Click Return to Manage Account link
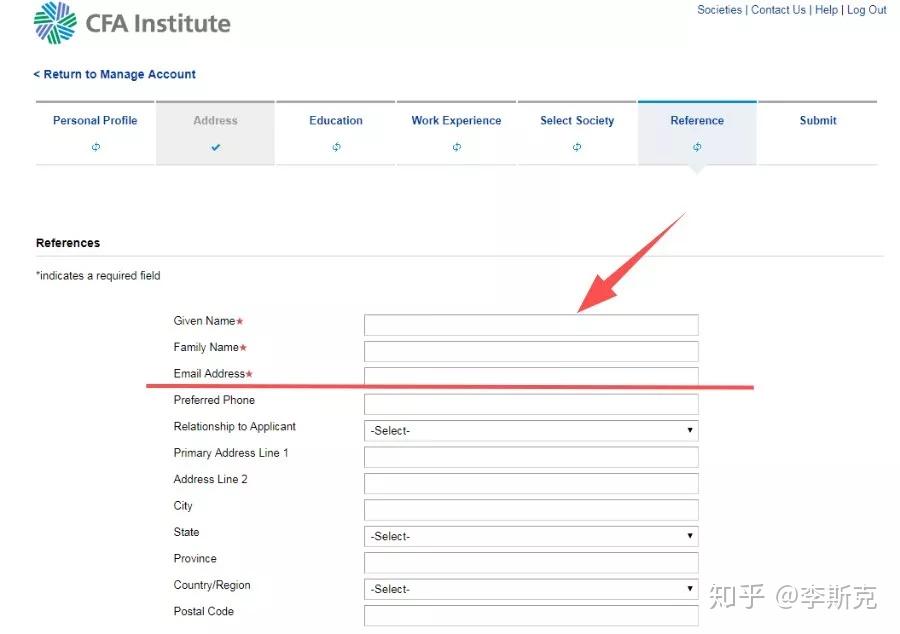The width and height of the screenshot is (900, 634). click(x=114, y=74)
